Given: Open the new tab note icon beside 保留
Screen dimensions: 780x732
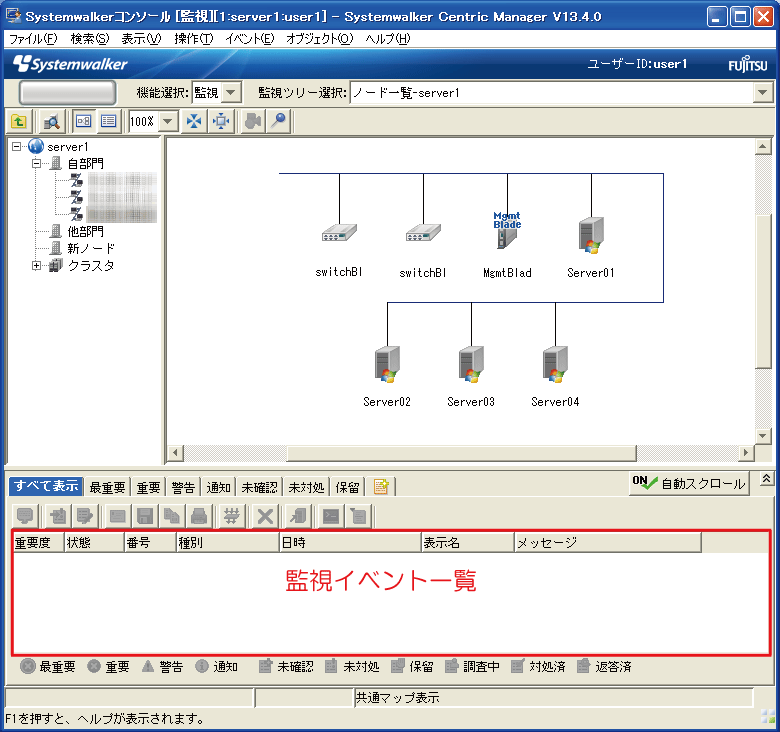Looking at the screenshot, I should coord(381,486).
